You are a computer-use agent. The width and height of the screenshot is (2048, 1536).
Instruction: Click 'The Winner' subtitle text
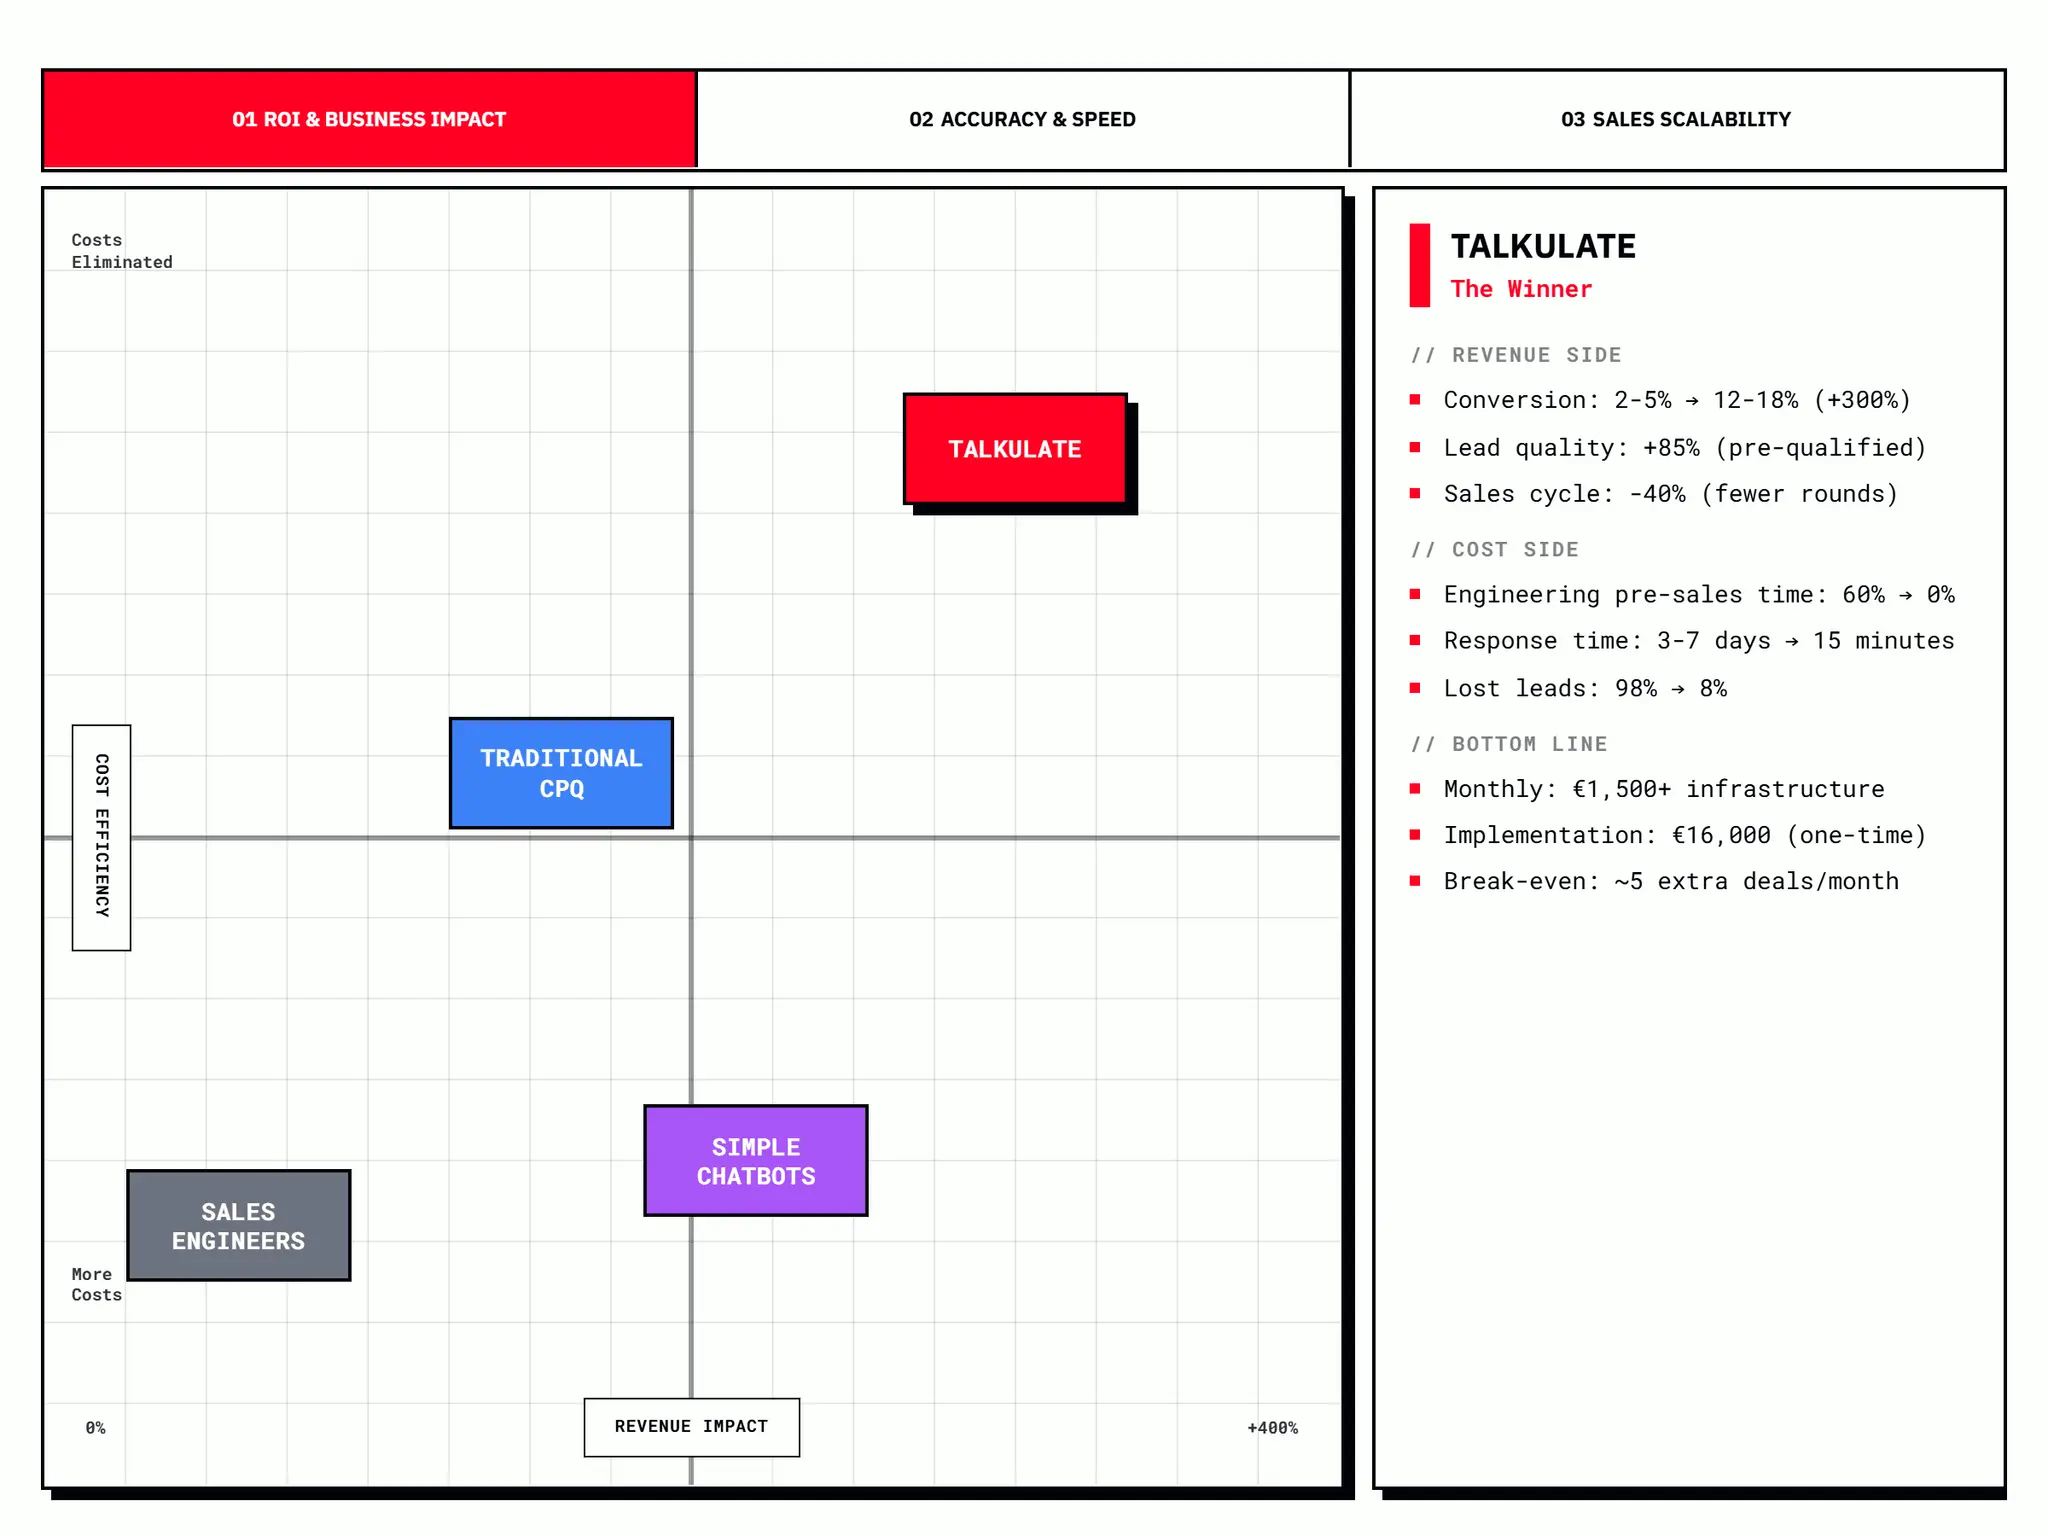point(1521,289)
